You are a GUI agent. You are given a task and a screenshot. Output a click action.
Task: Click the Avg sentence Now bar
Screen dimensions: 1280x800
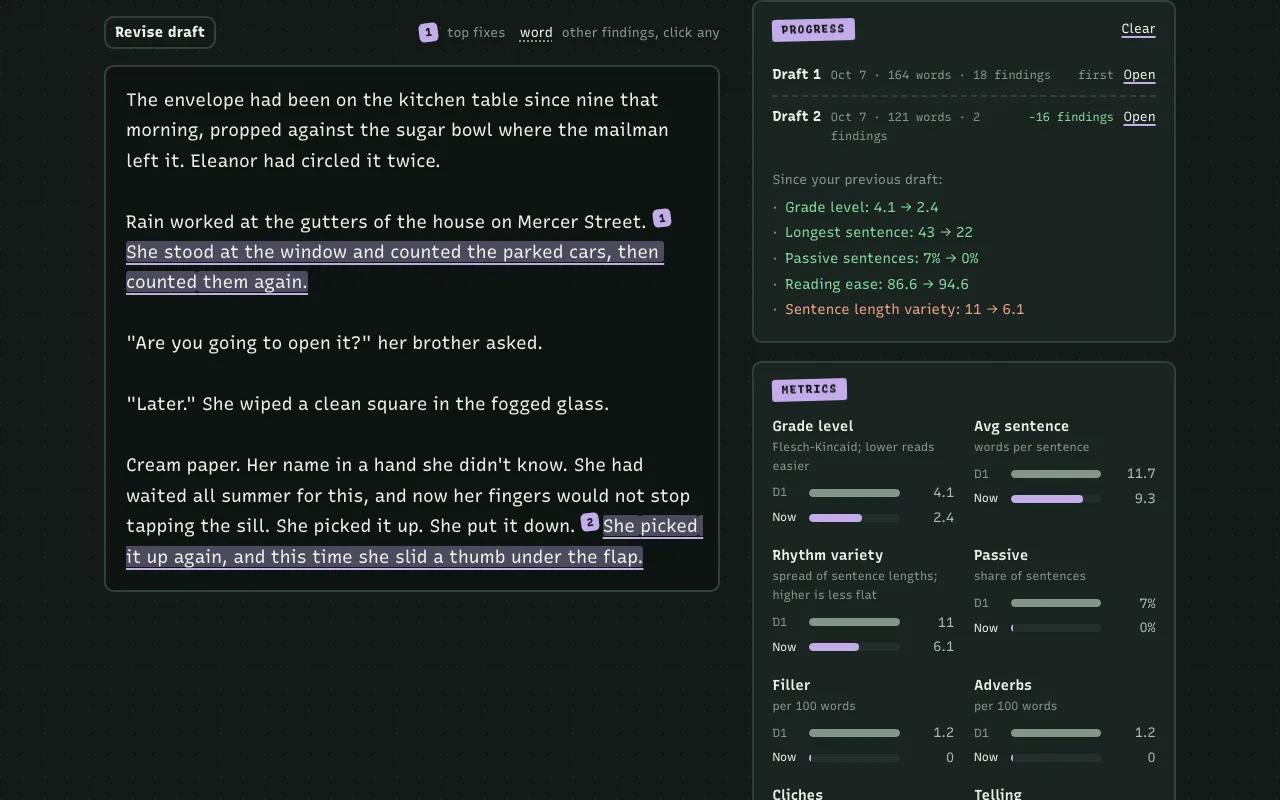[x=1056, y=498]
